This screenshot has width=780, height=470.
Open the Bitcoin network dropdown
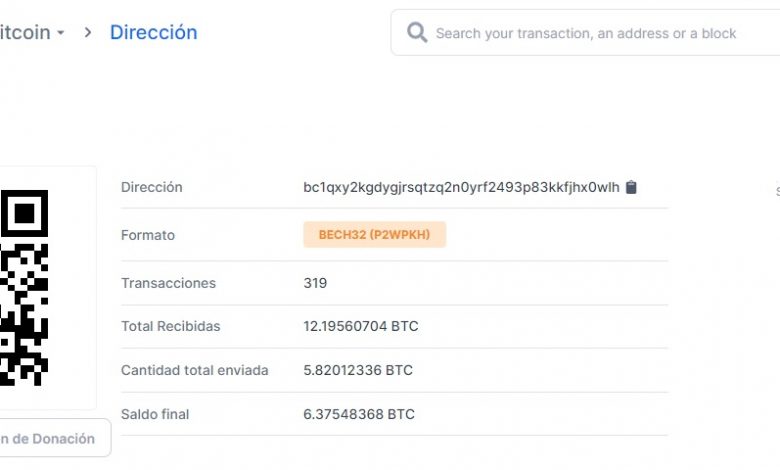32,32
